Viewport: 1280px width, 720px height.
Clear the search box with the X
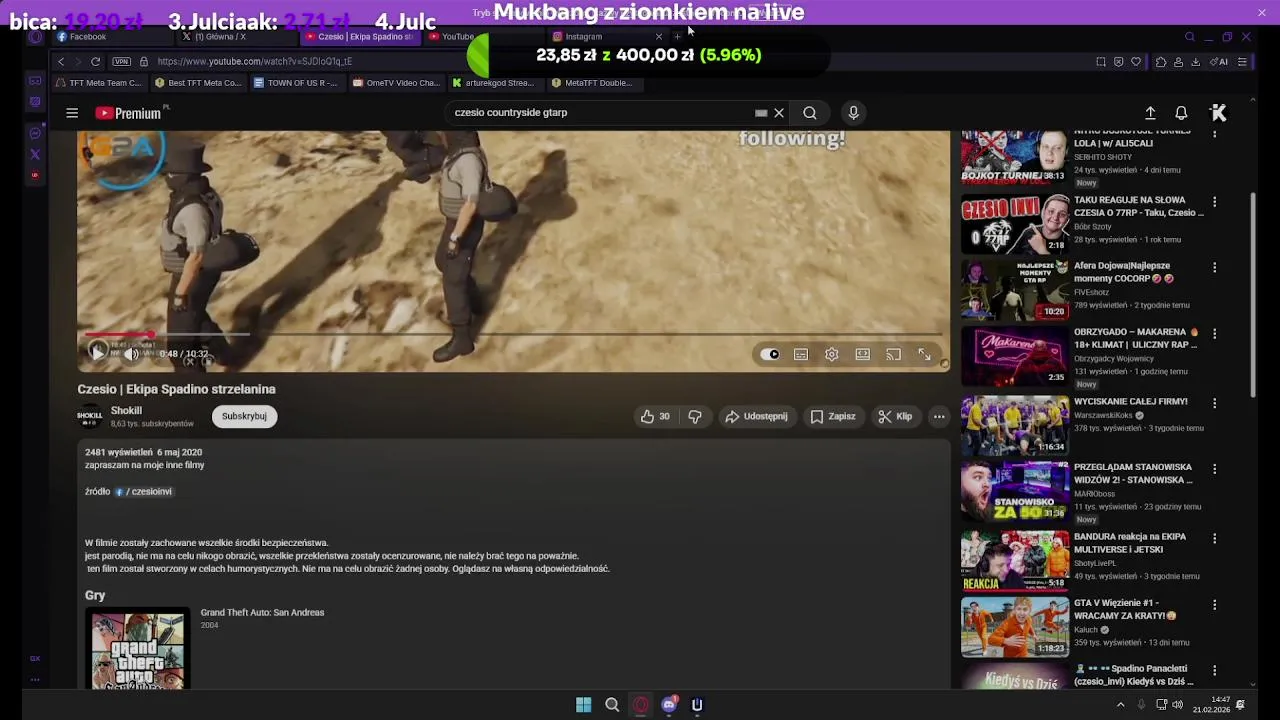point(779,113)
